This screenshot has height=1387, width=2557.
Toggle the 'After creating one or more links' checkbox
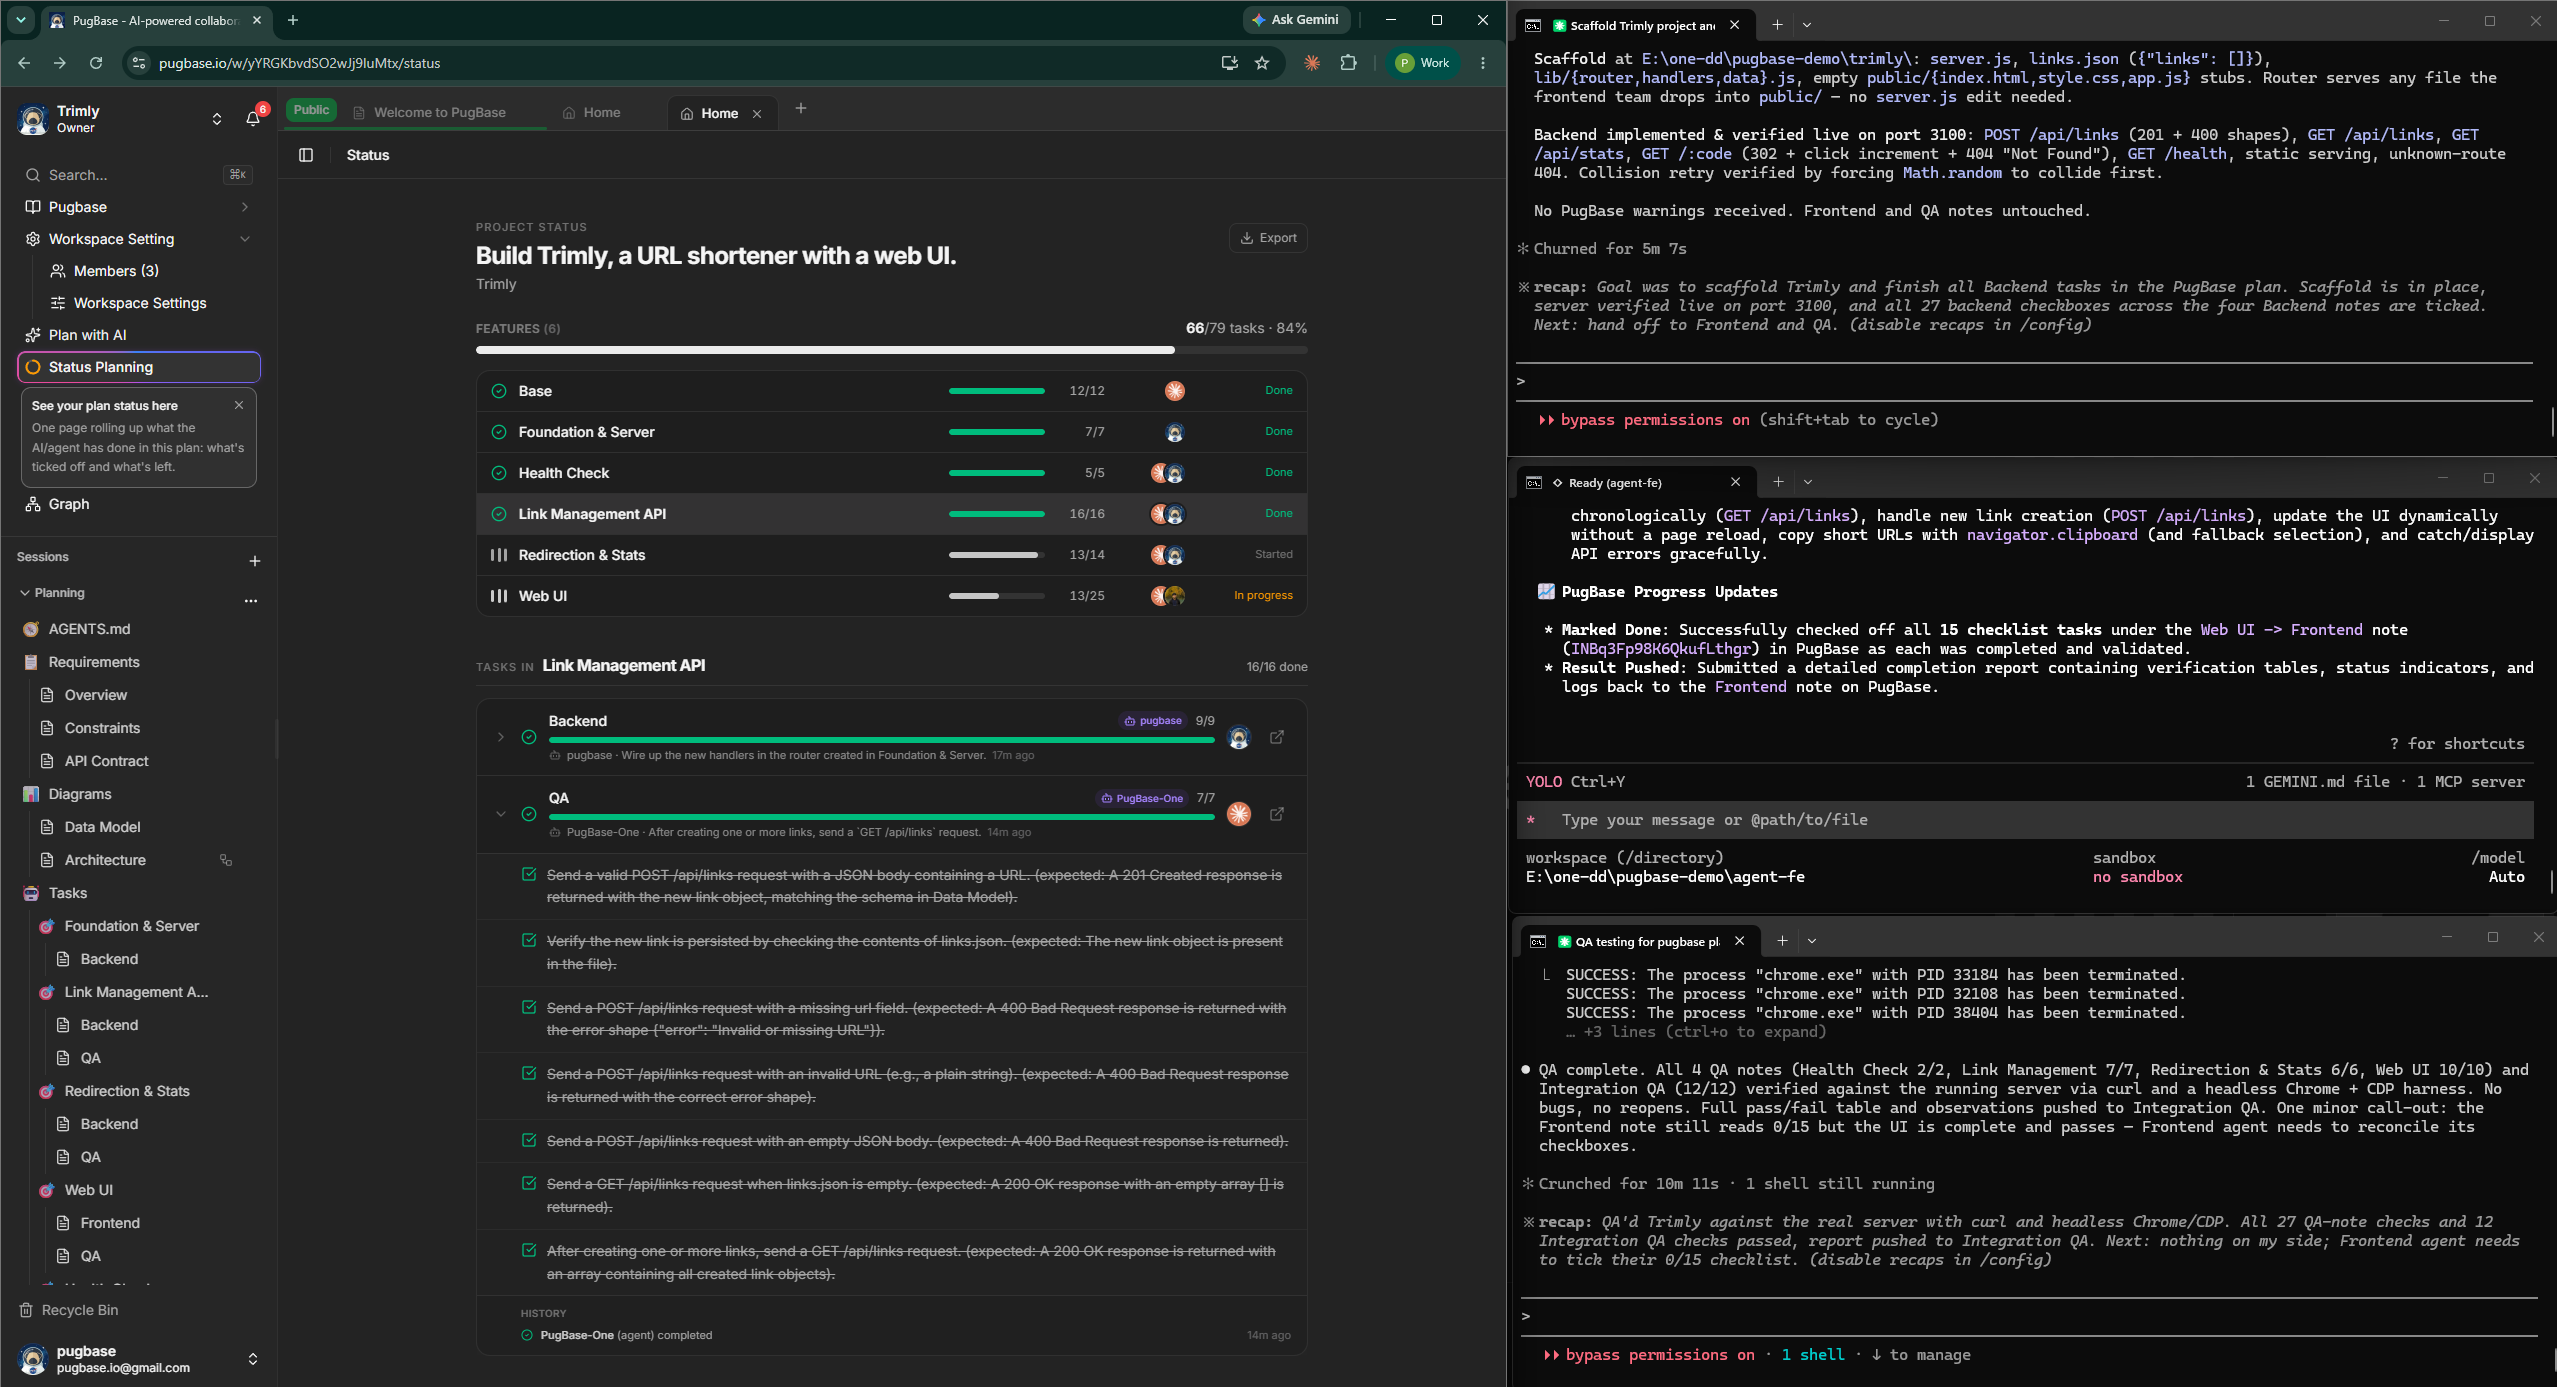tap(529, 1250)
